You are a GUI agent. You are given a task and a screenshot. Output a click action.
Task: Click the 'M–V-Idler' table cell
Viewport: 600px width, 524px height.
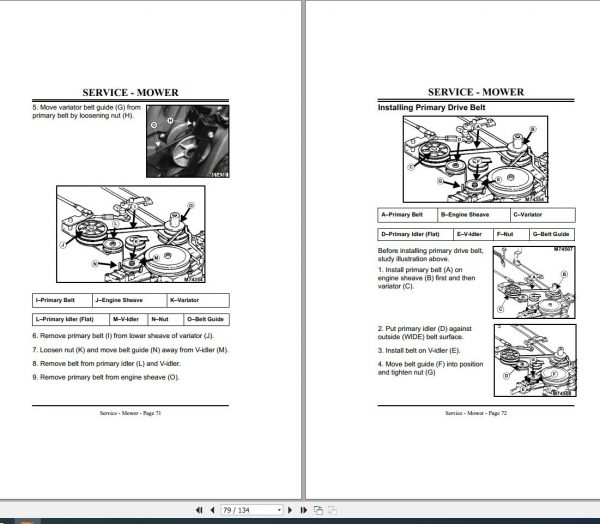129,319
